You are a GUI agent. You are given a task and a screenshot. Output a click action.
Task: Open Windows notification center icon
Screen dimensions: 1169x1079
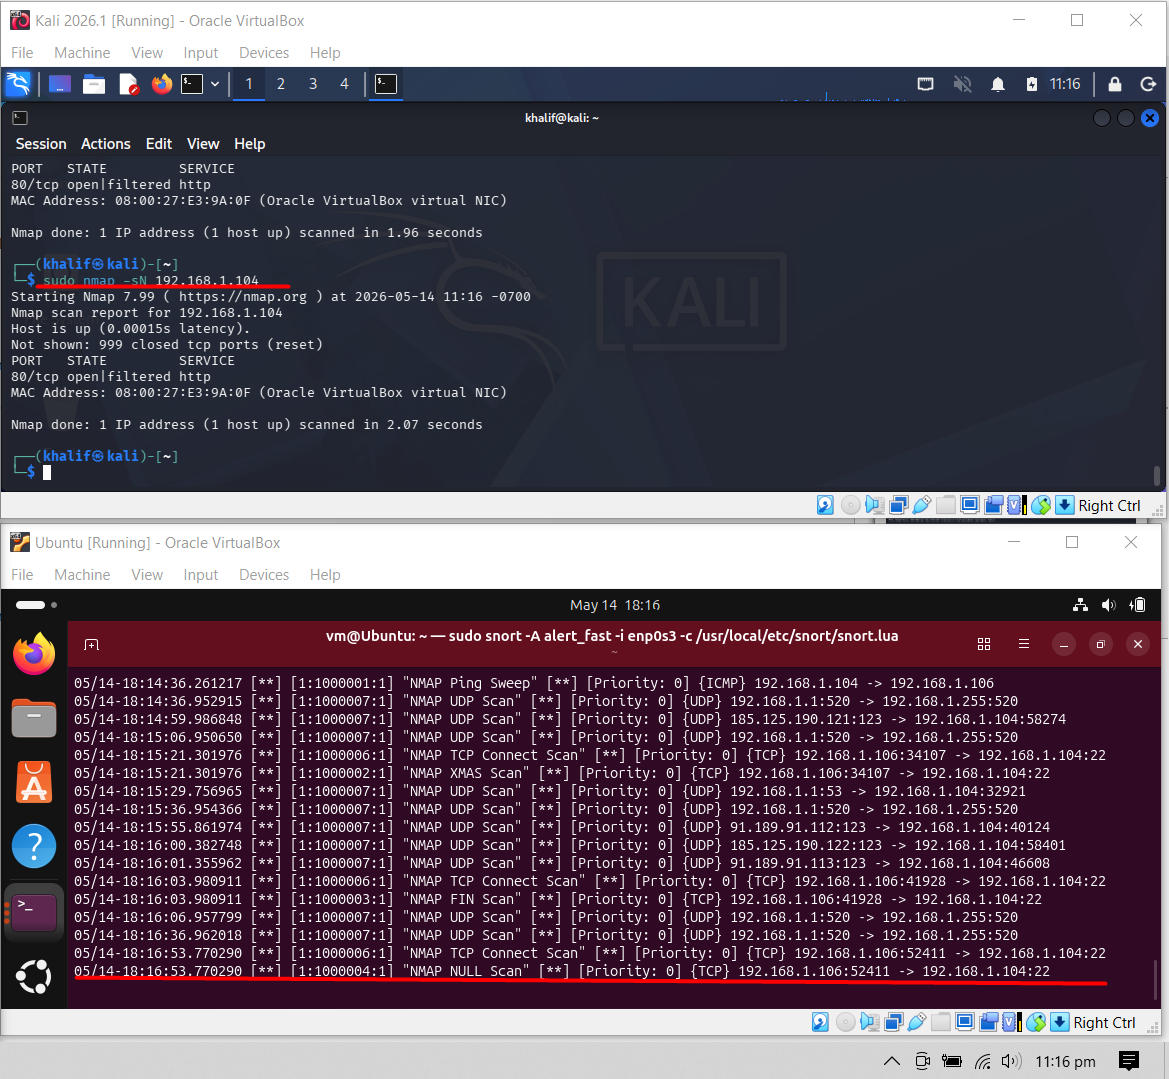click(x=1129, y=1061)
